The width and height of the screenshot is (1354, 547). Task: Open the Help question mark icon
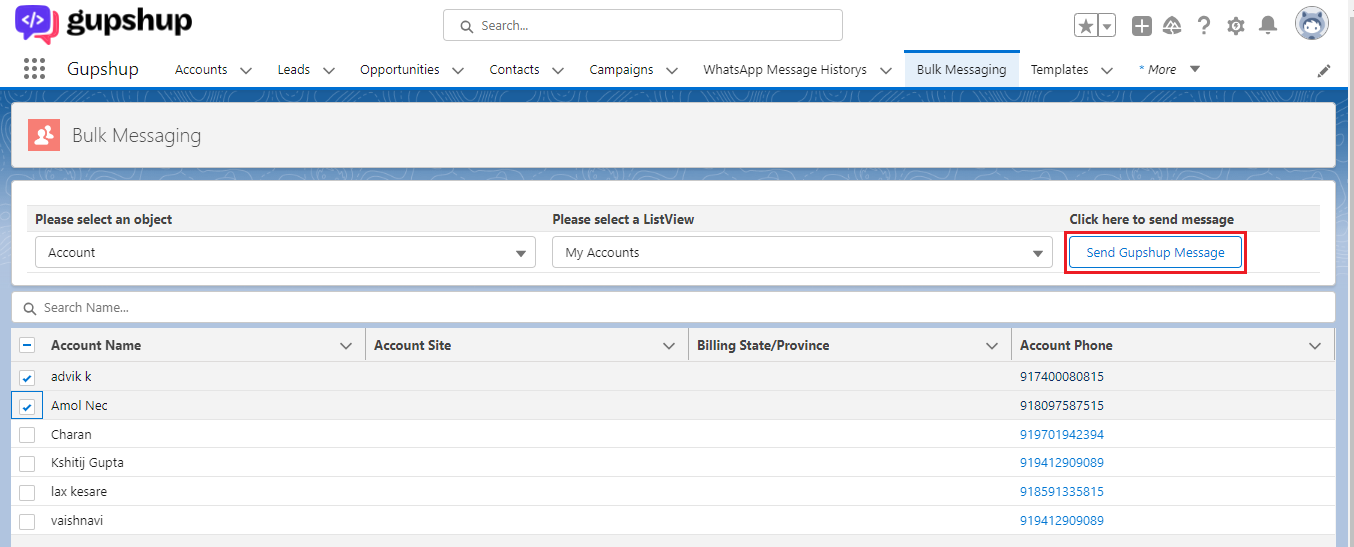tap(1204, 26)
